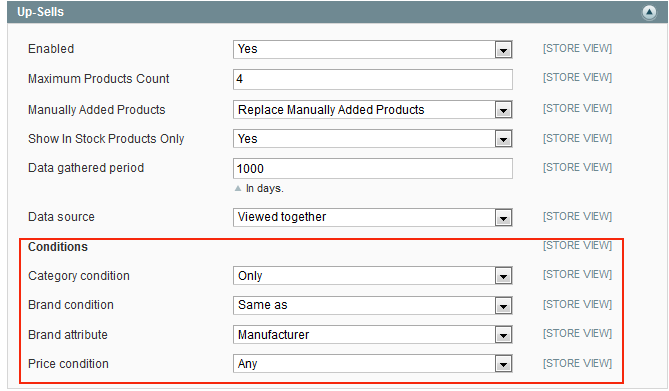Click the Maximum Products Count field

[372, 79]
